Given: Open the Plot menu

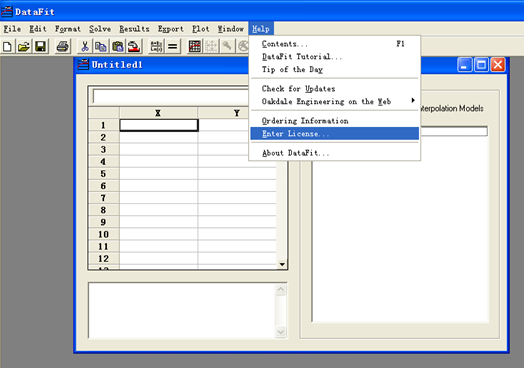Looking at the screenshot, I should pos(201,29).
